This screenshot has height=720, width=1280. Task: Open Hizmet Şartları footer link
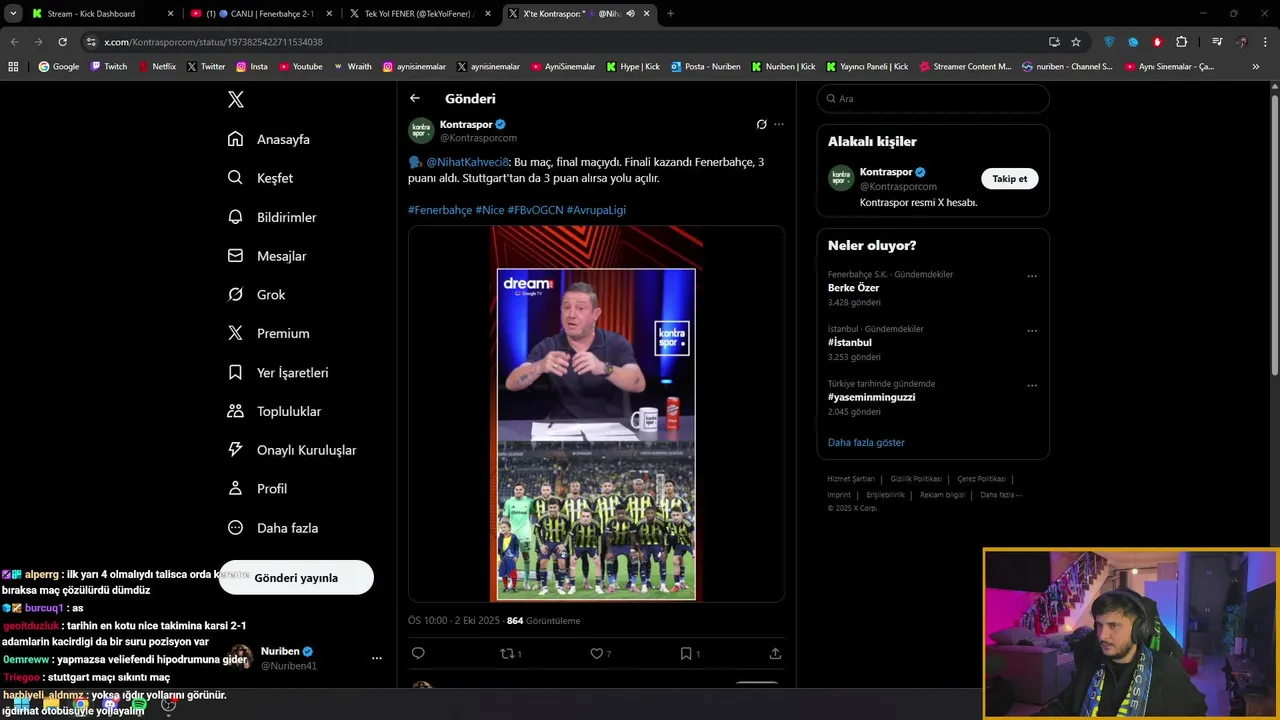[851, 479]
